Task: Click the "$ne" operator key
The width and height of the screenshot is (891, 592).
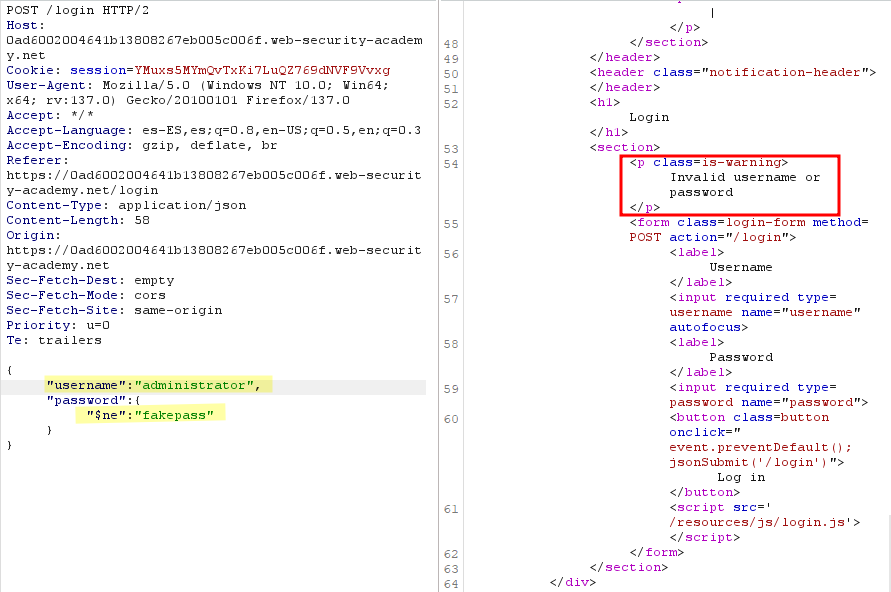Action: pyautogui.click(x=106, y=415)
